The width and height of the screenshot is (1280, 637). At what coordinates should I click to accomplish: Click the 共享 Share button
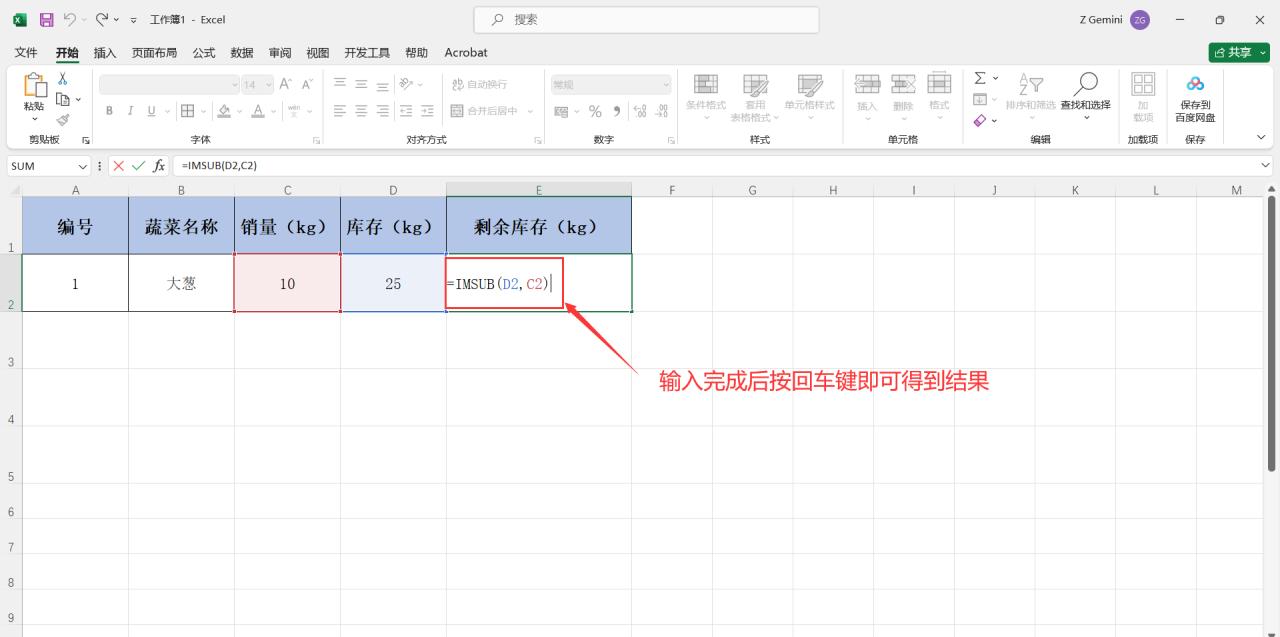coord(1239,52)
